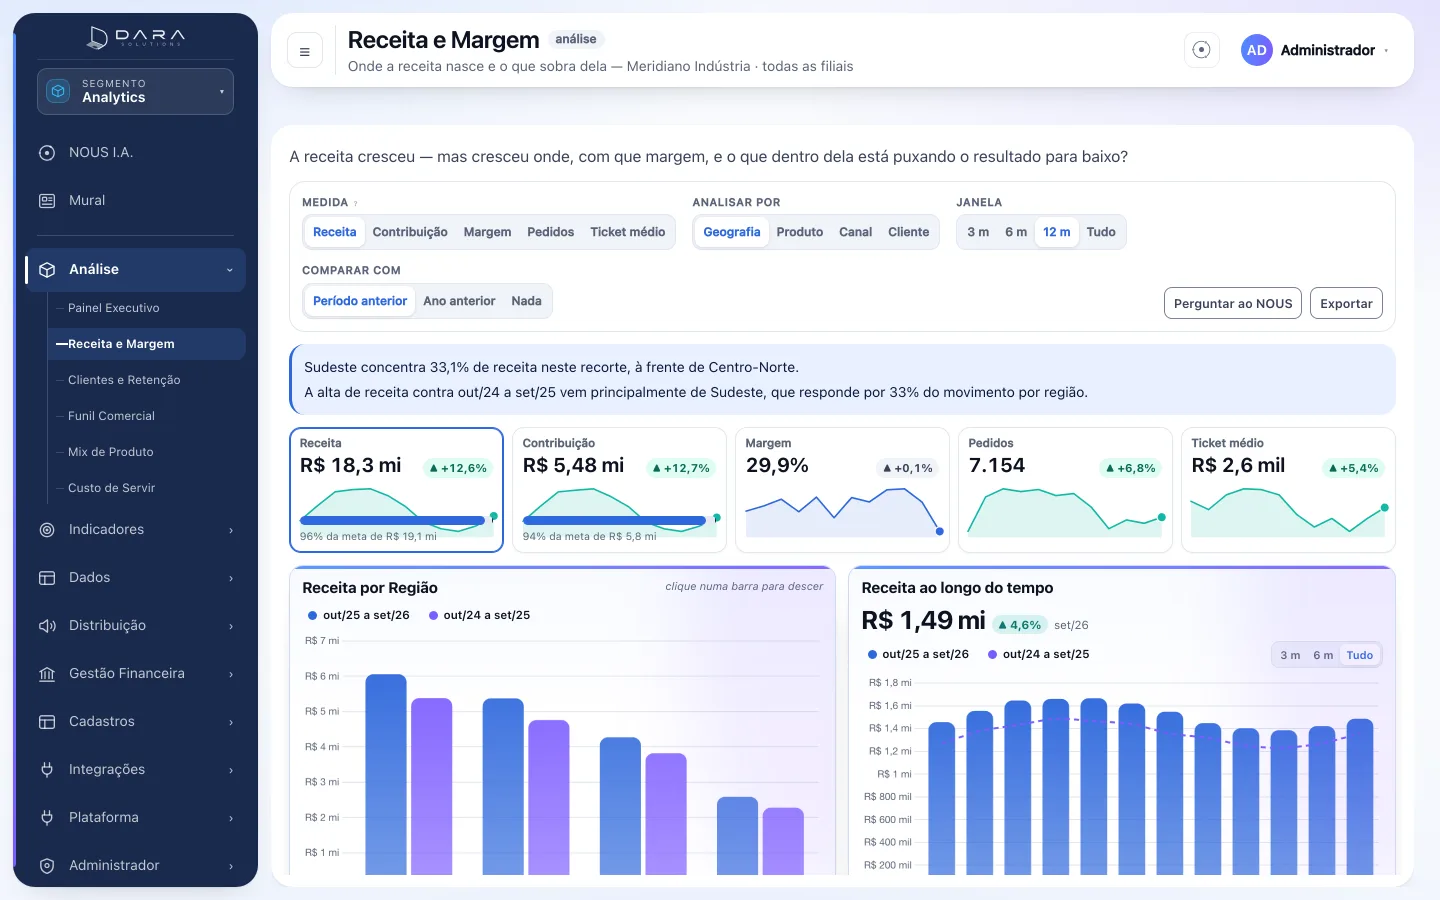Open the Mural sidebar icon
Screen dimensions: 1440x900
(47, 201)
